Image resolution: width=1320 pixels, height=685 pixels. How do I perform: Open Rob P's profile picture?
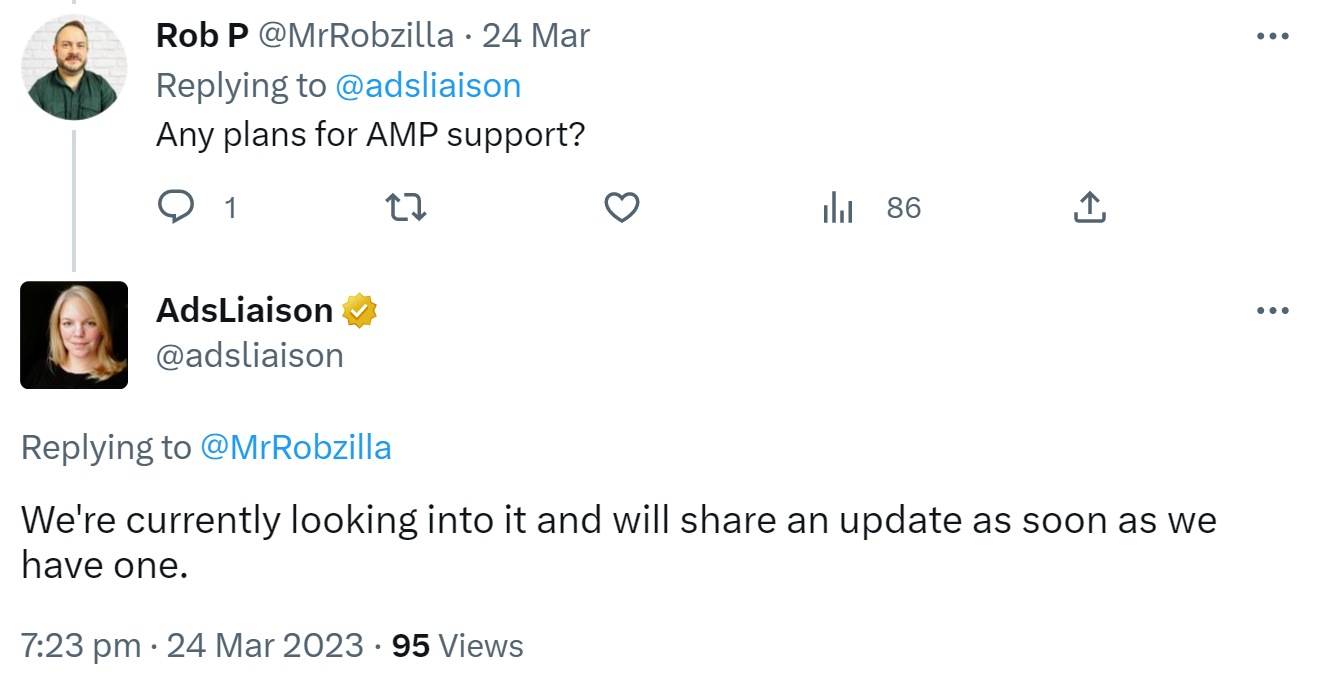pos(74,67)
